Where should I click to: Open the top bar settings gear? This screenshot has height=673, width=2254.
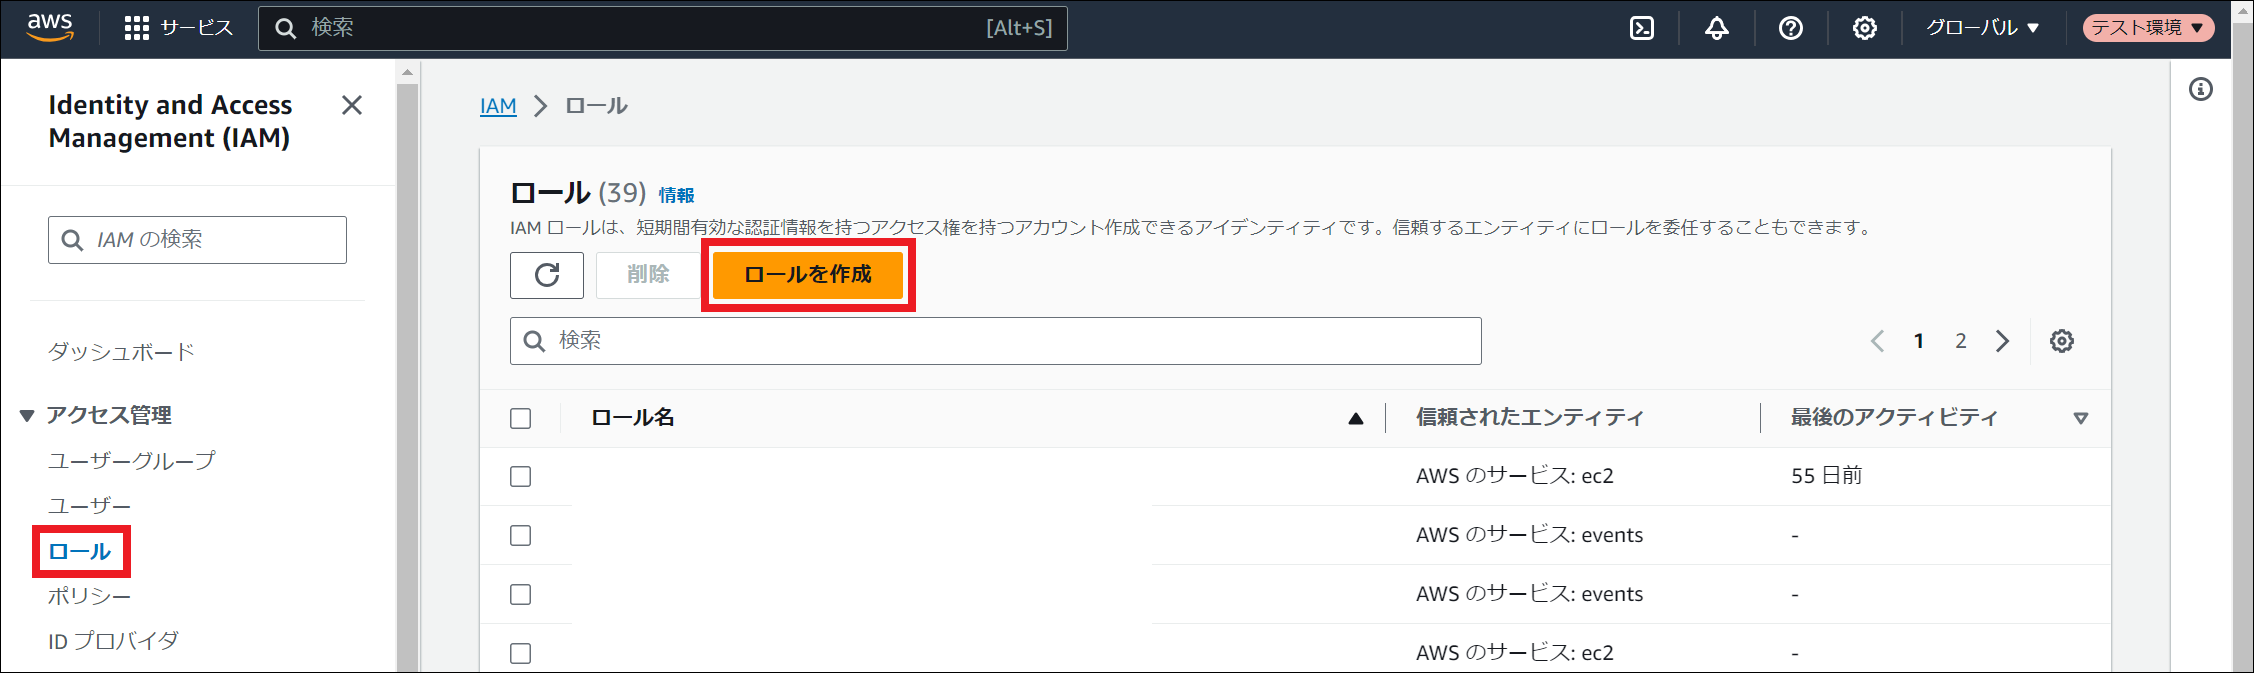[1864, 28]
